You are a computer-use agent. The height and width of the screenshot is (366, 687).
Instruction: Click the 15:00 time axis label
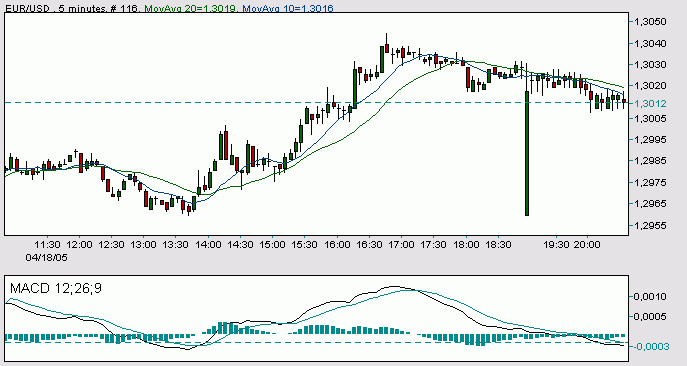coord(272,245)
